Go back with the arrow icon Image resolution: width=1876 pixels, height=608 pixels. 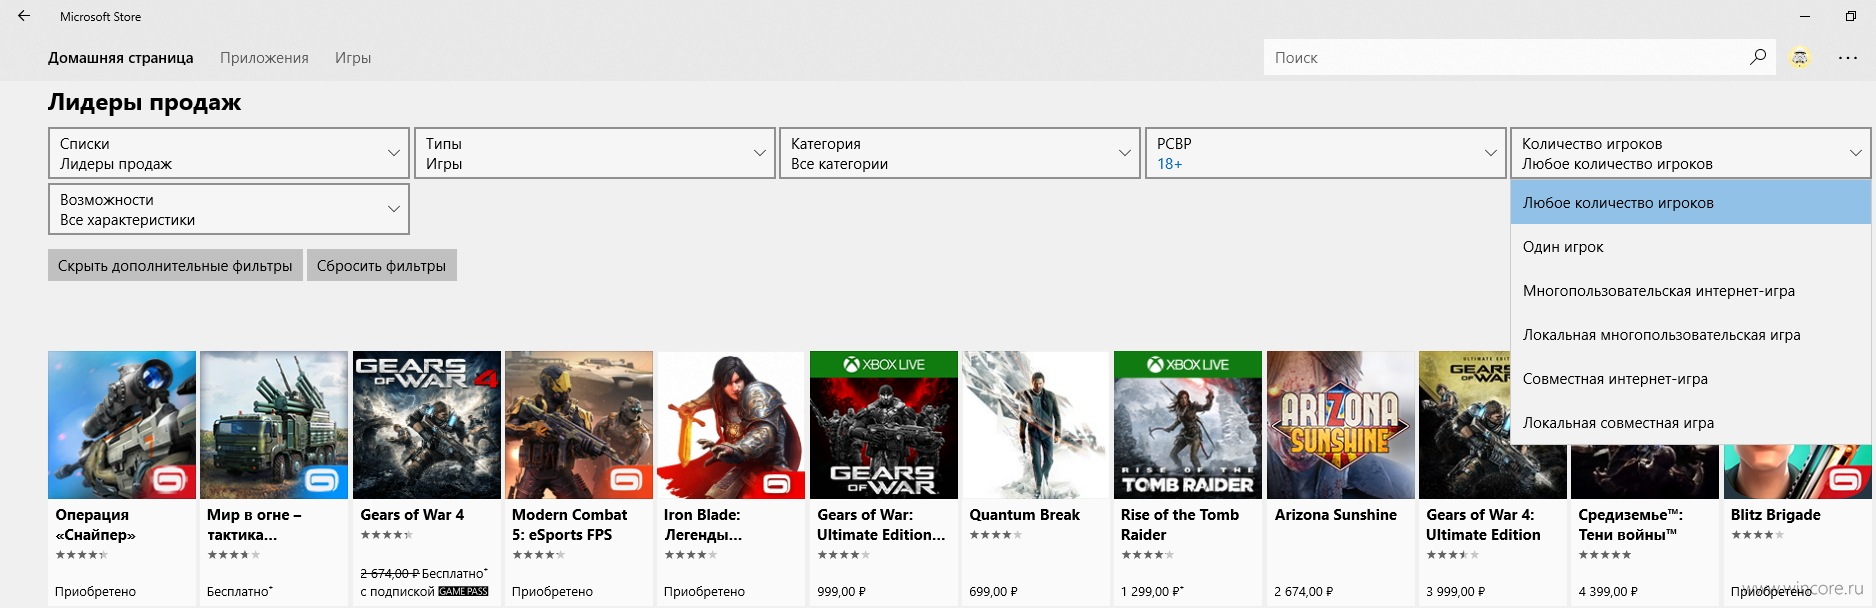click(x=24, y=16)
